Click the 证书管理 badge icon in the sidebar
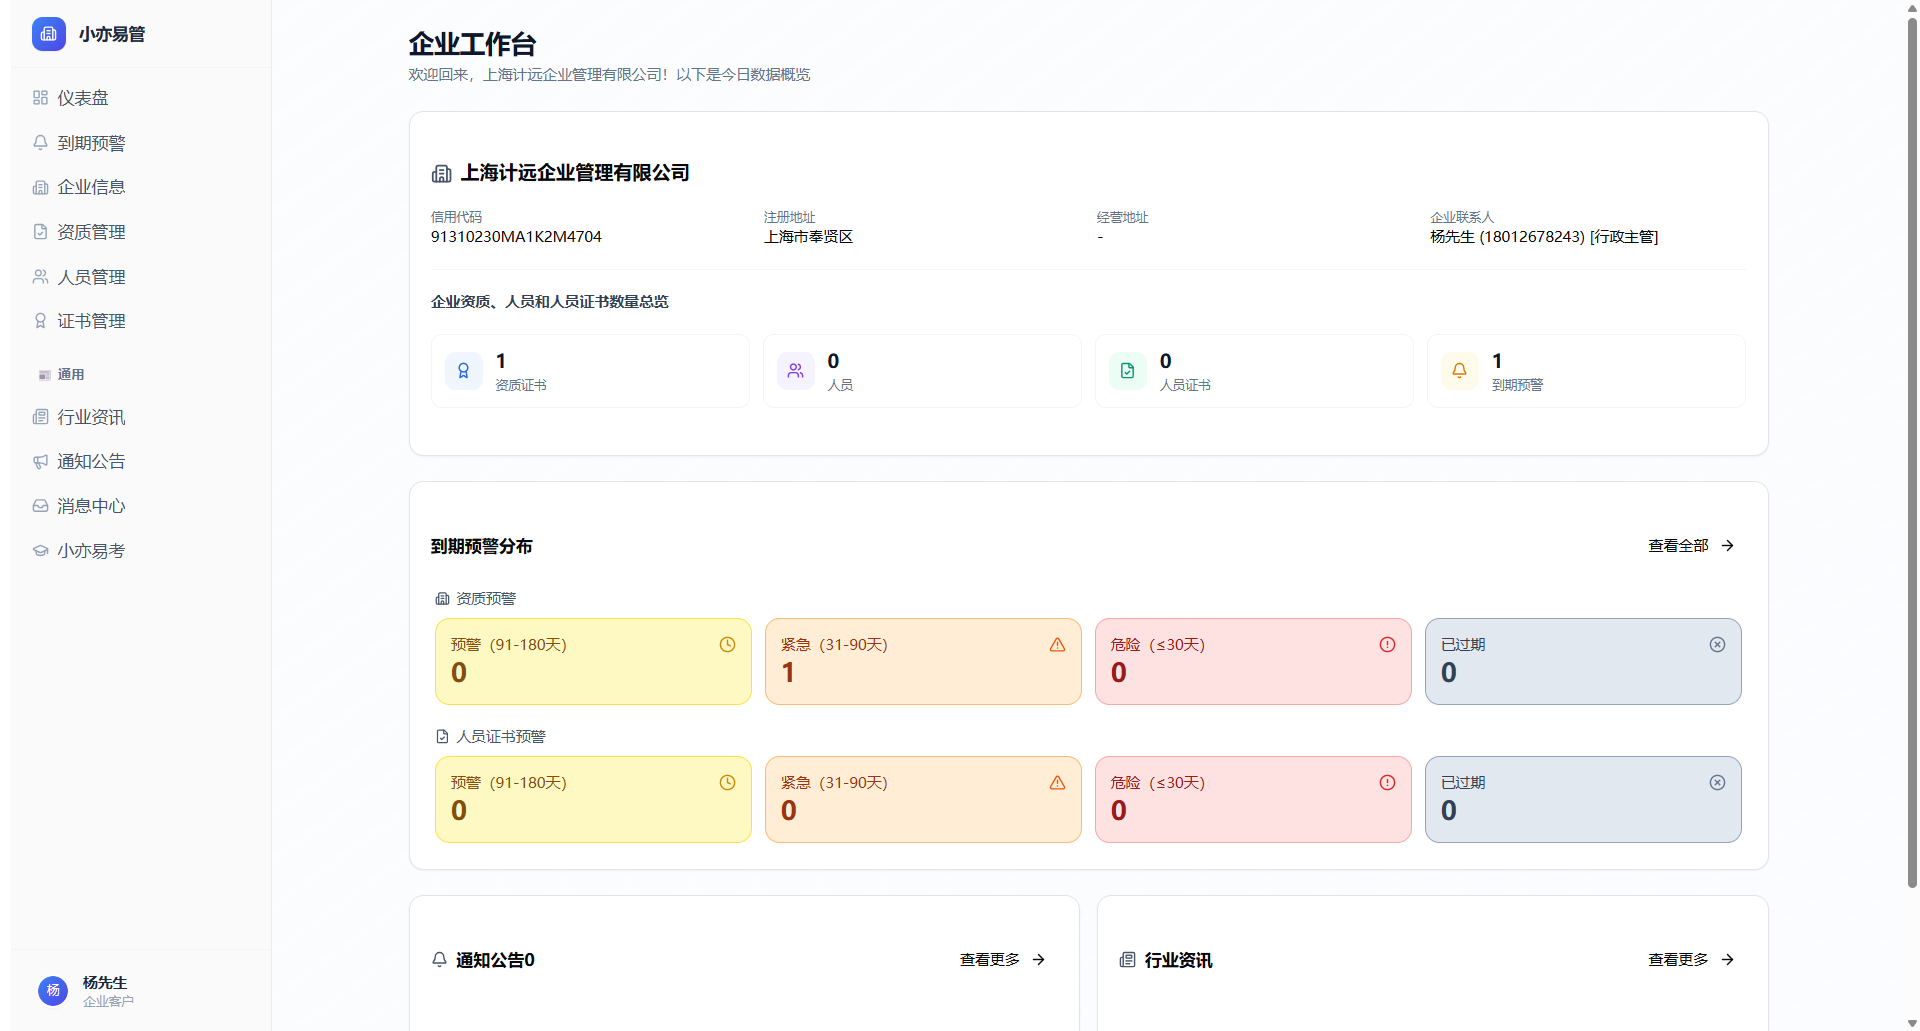The height and width of the screenshot is (1031, 1920). pyautogui.click(x=40, y=321)
